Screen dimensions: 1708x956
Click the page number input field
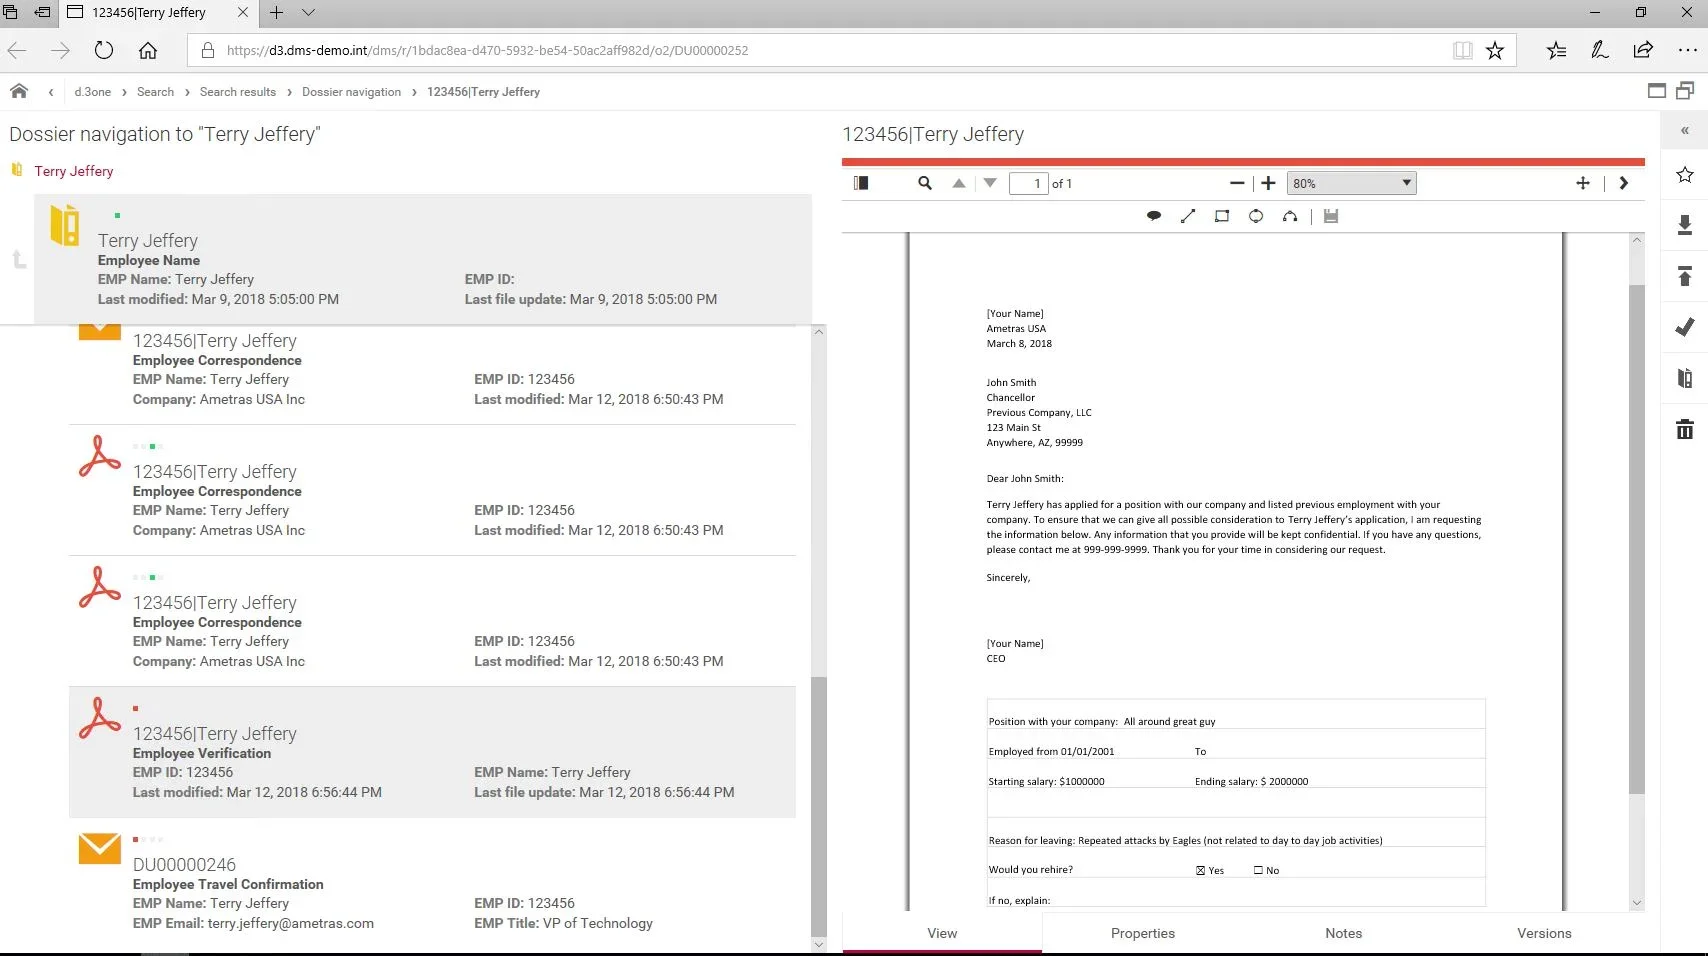1029,183
